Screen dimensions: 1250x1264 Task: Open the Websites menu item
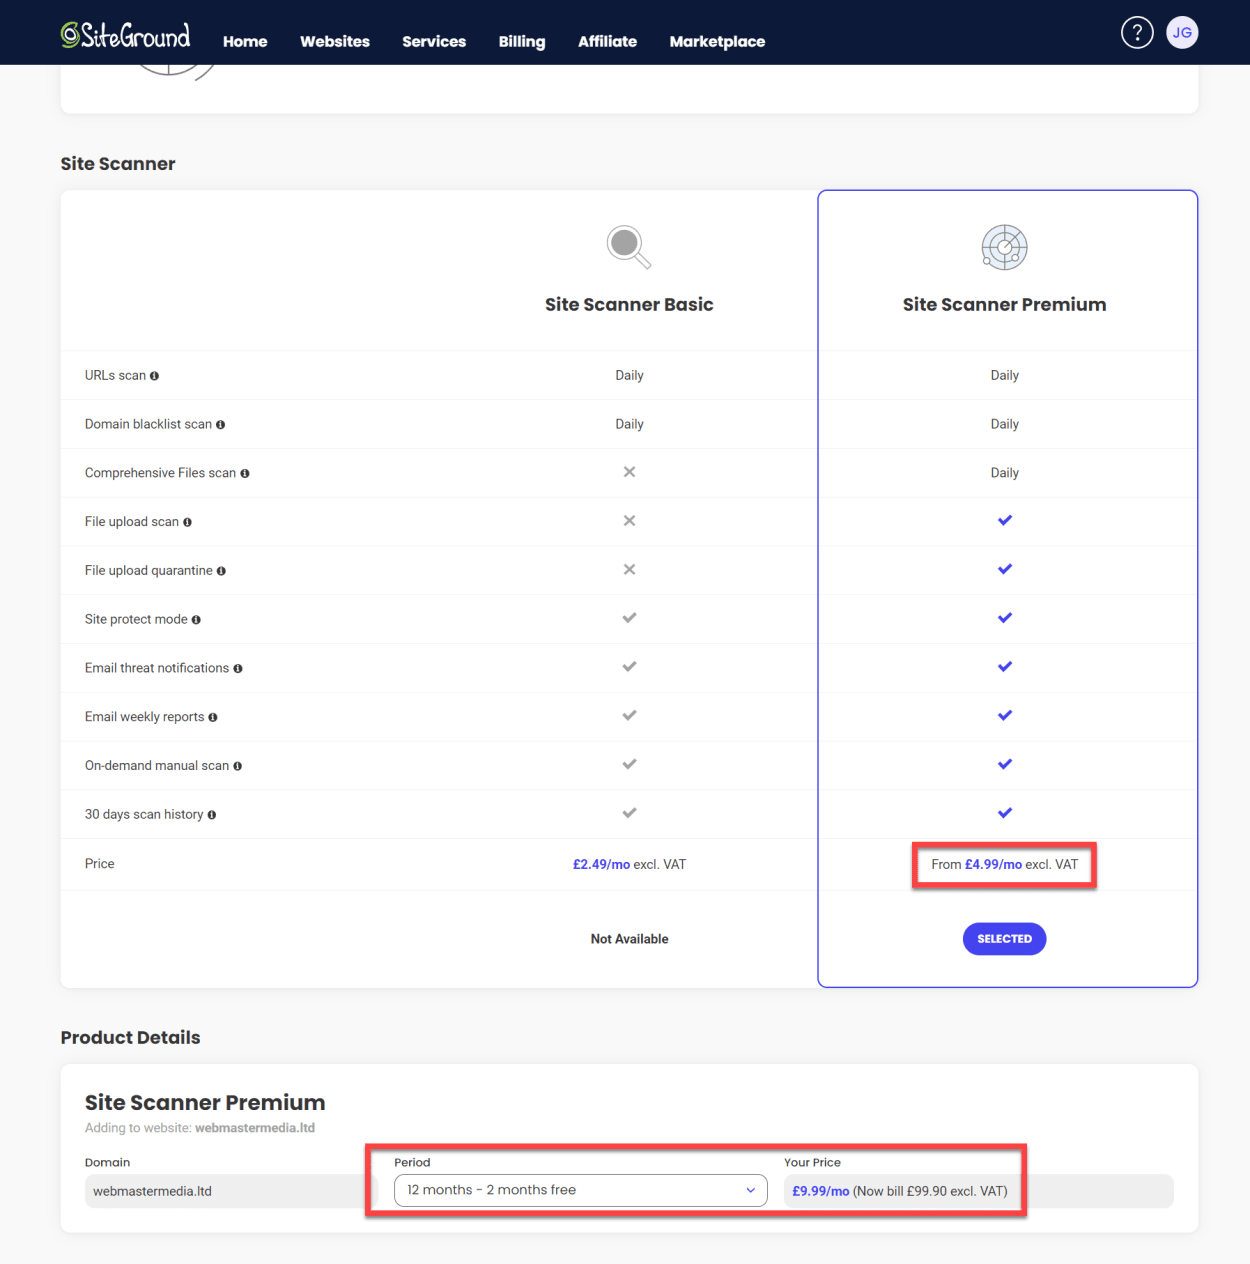[335, 41]
